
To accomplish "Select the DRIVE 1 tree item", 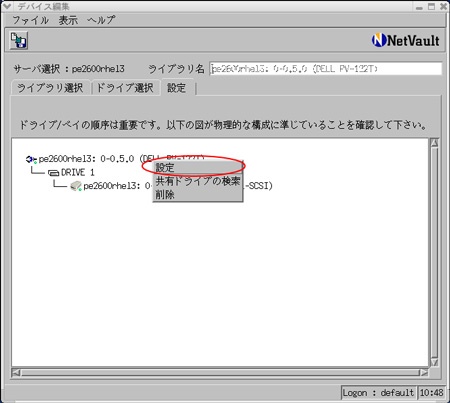I will pos(78,173).
